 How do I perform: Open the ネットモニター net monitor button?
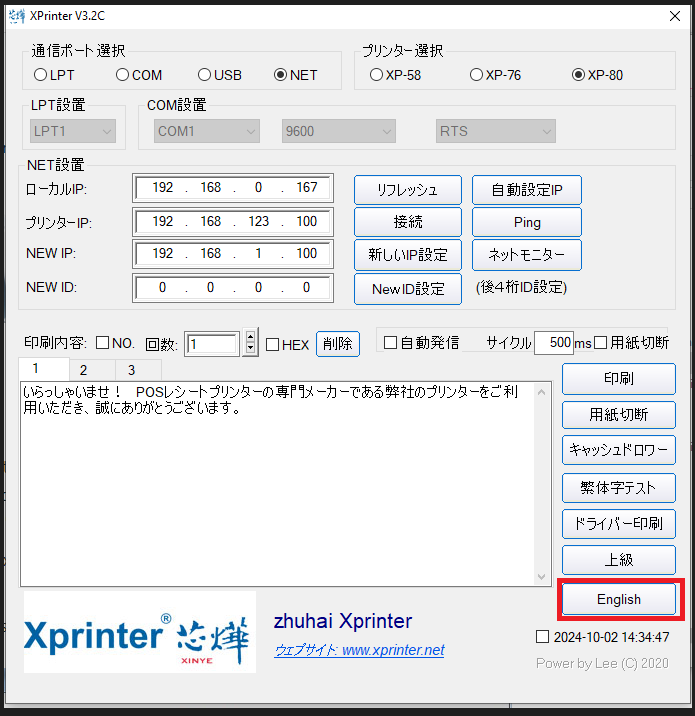click(527, 255)
